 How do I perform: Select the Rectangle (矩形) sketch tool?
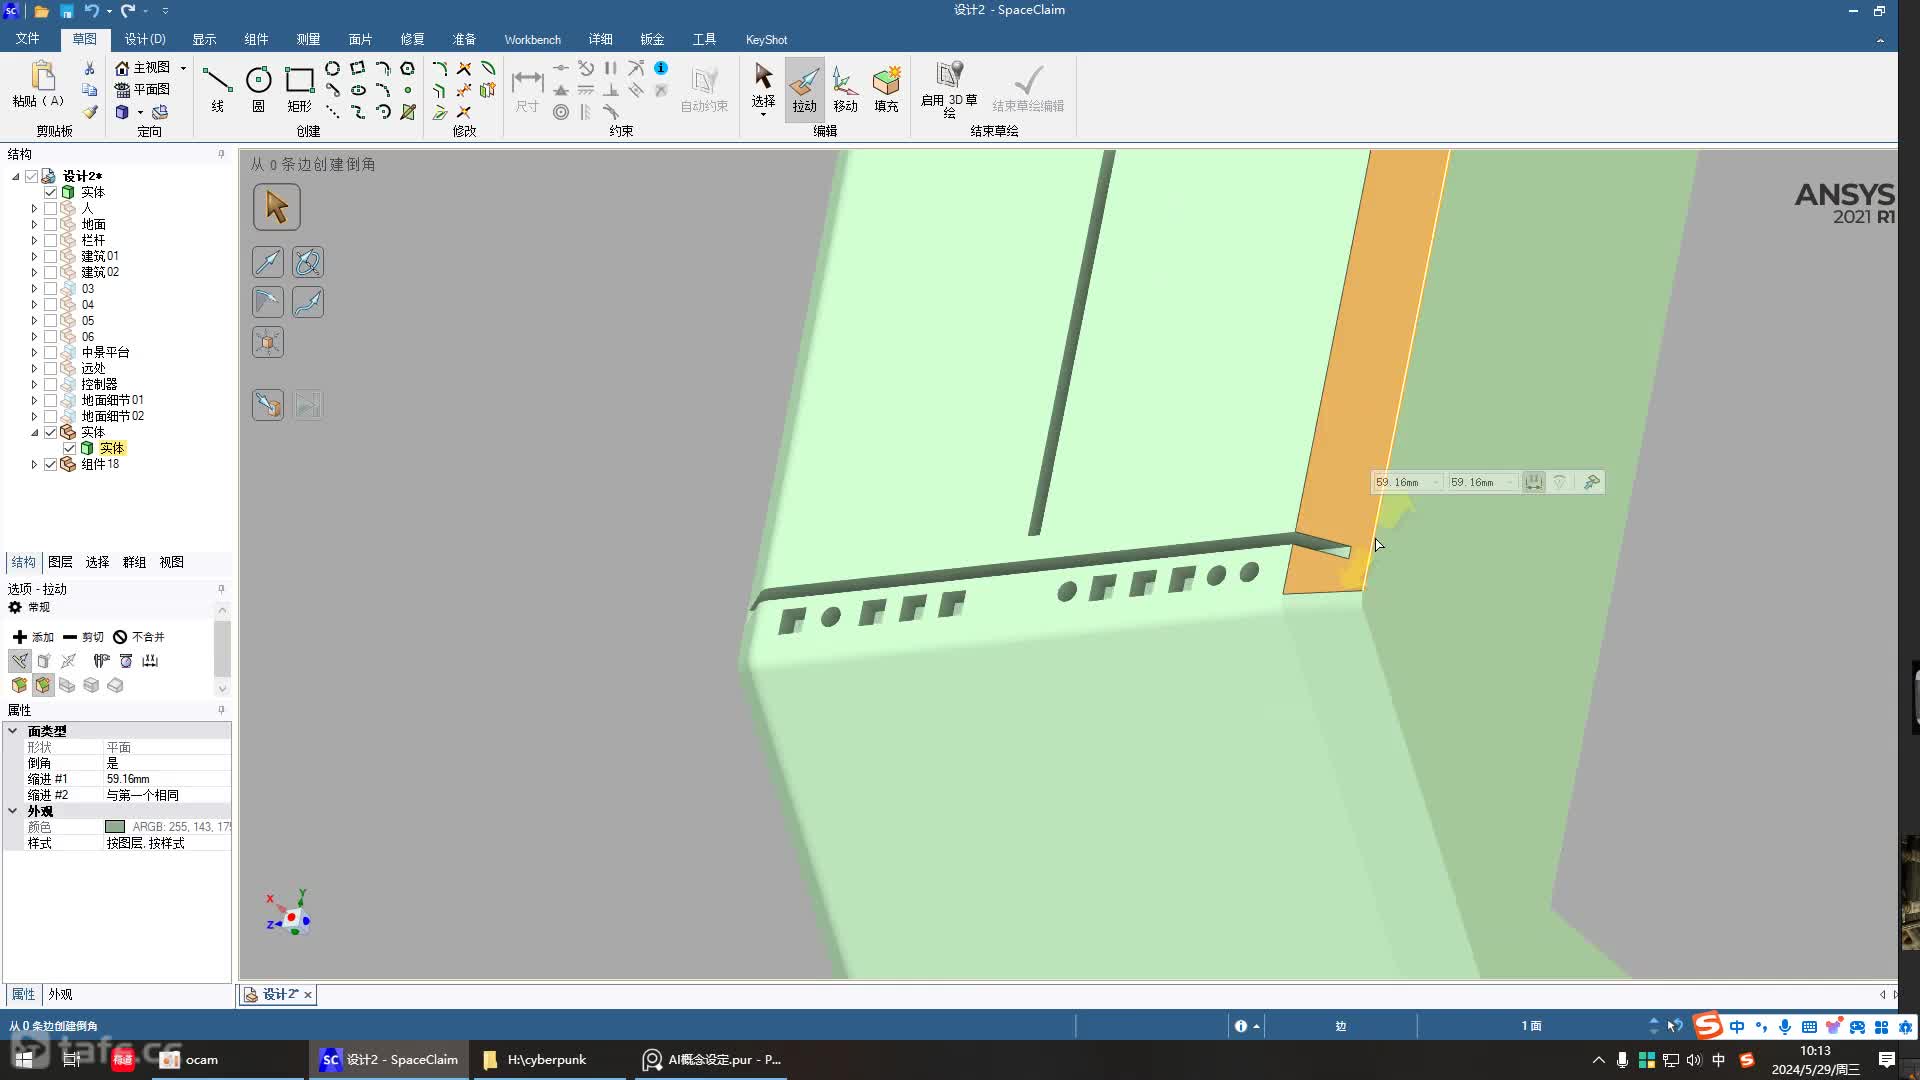point(299,88)
